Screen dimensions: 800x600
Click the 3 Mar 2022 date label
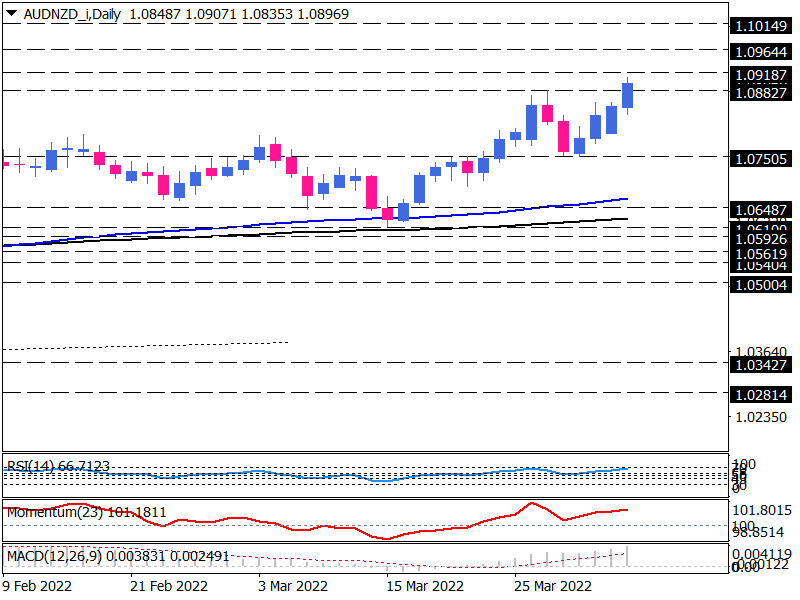294,585
